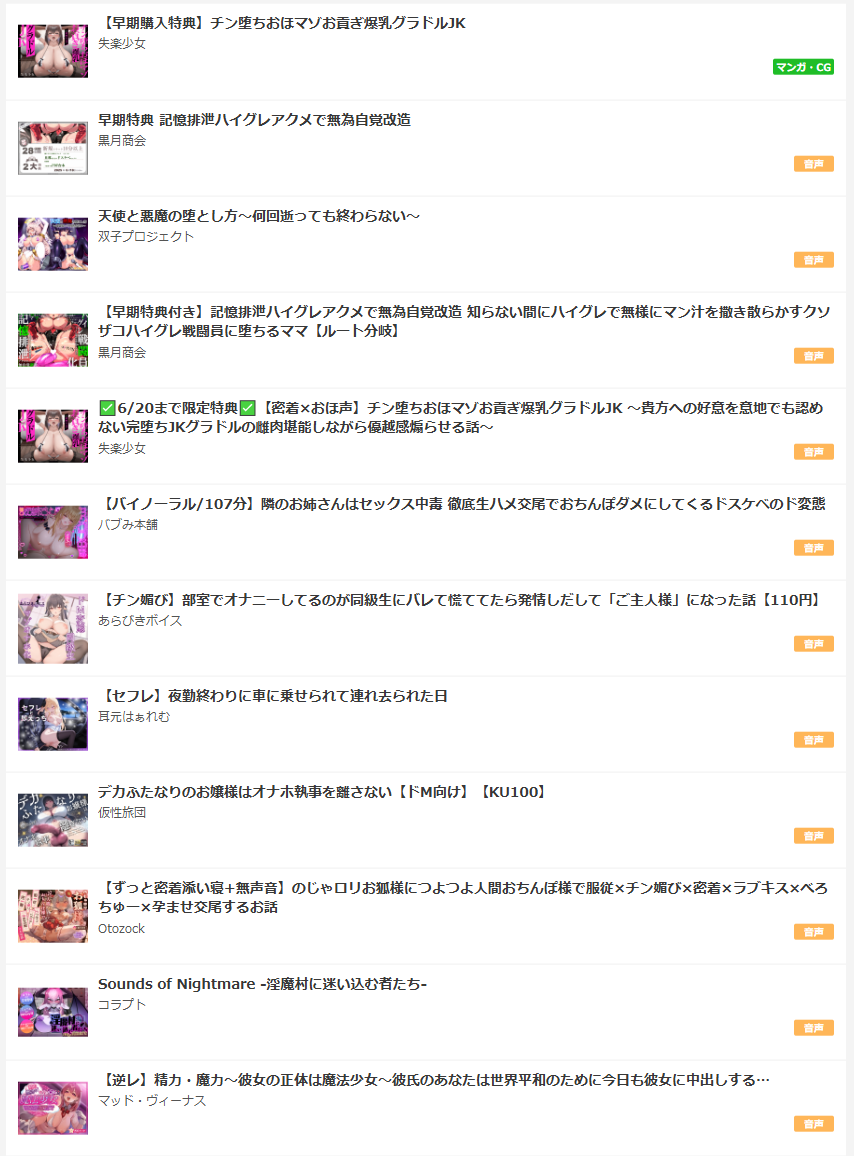
Task: Open the 天使と悪魔の堕とし方 title link
Action: [259, 216]
